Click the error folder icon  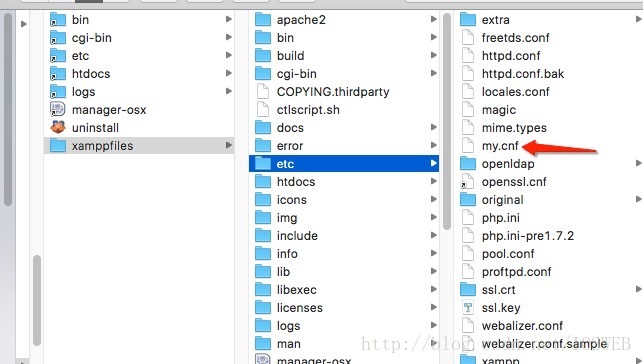pos(263,146)
